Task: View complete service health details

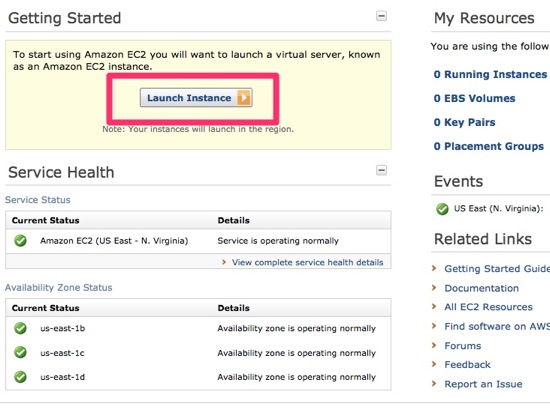Action: tap(307, 262)
